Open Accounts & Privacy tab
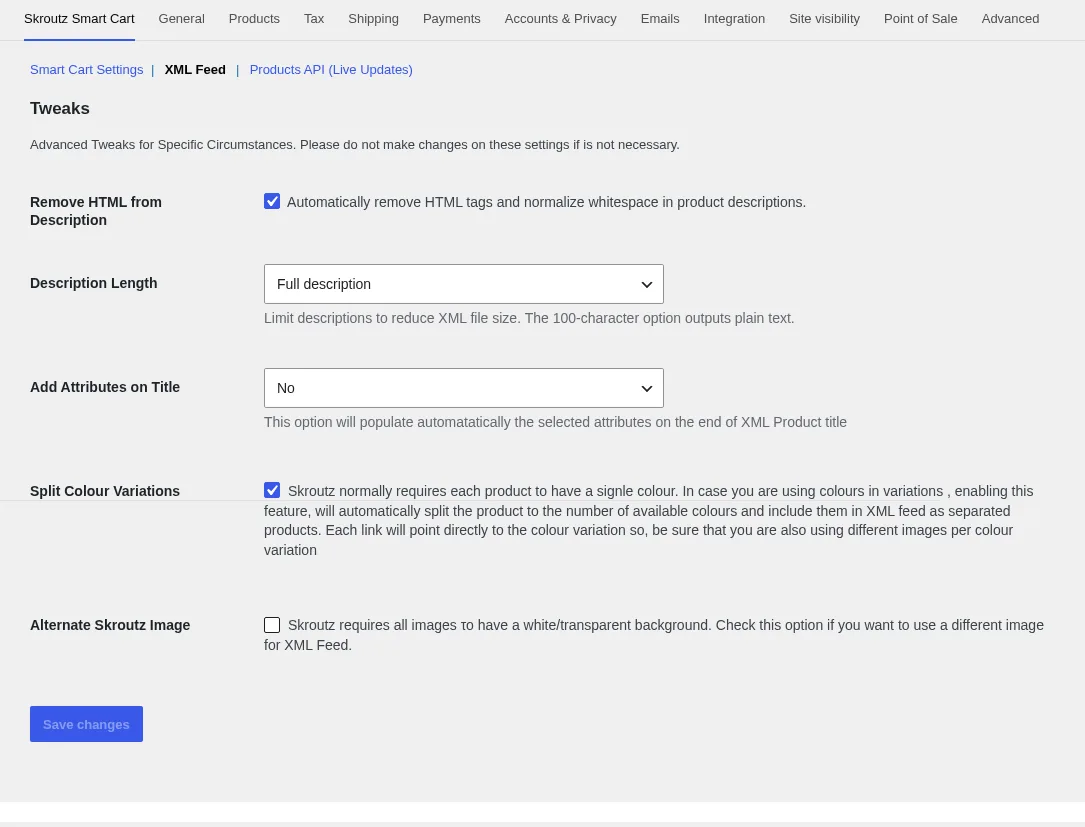Viewport: 1085px width, 827px height. pyautogui.click(x=560, y=19)
